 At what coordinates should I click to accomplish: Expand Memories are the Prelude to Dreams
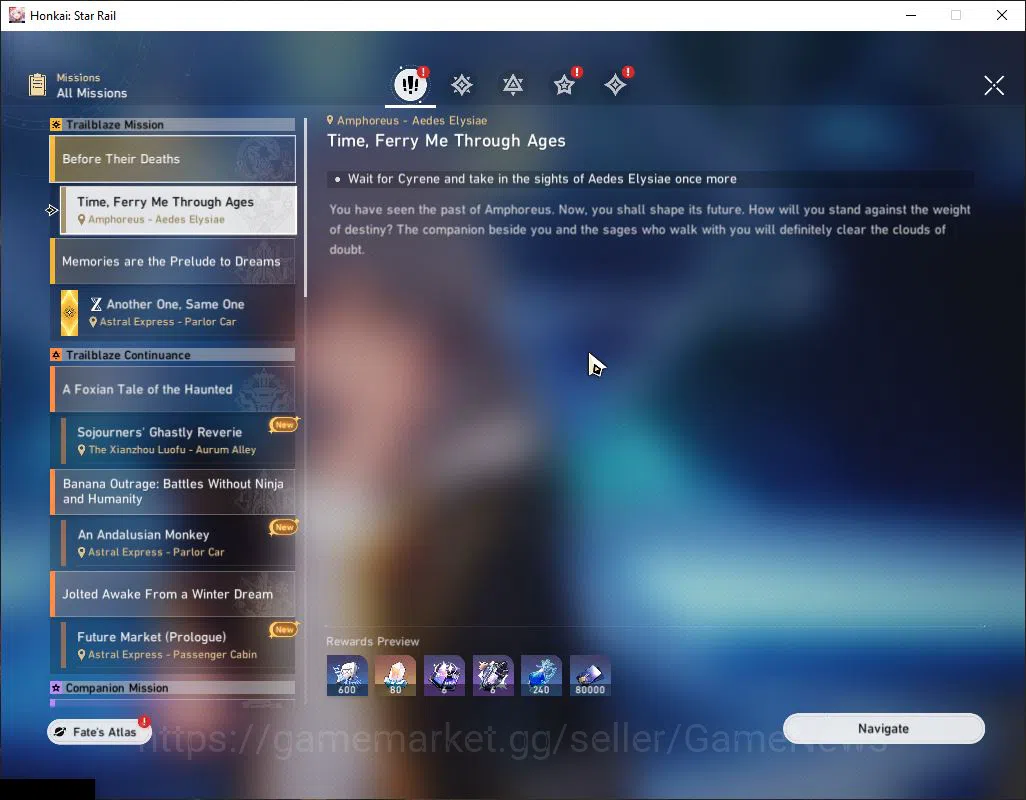(x=173, y=261)
